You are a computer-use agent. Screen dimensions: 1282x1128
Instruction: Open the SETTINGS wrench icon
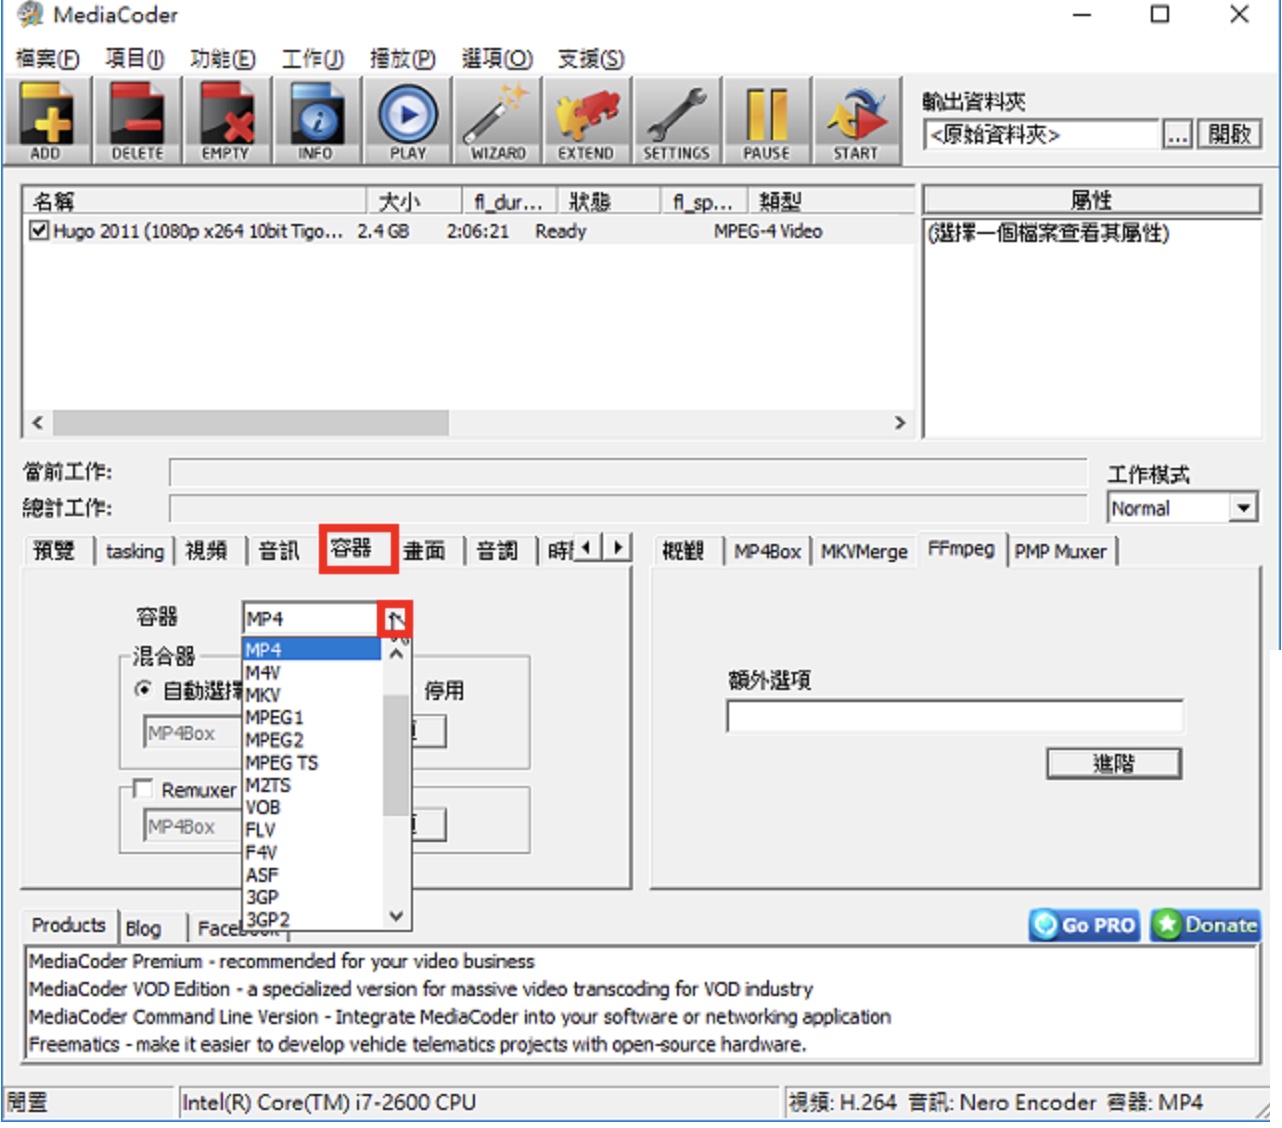point(676,121)
